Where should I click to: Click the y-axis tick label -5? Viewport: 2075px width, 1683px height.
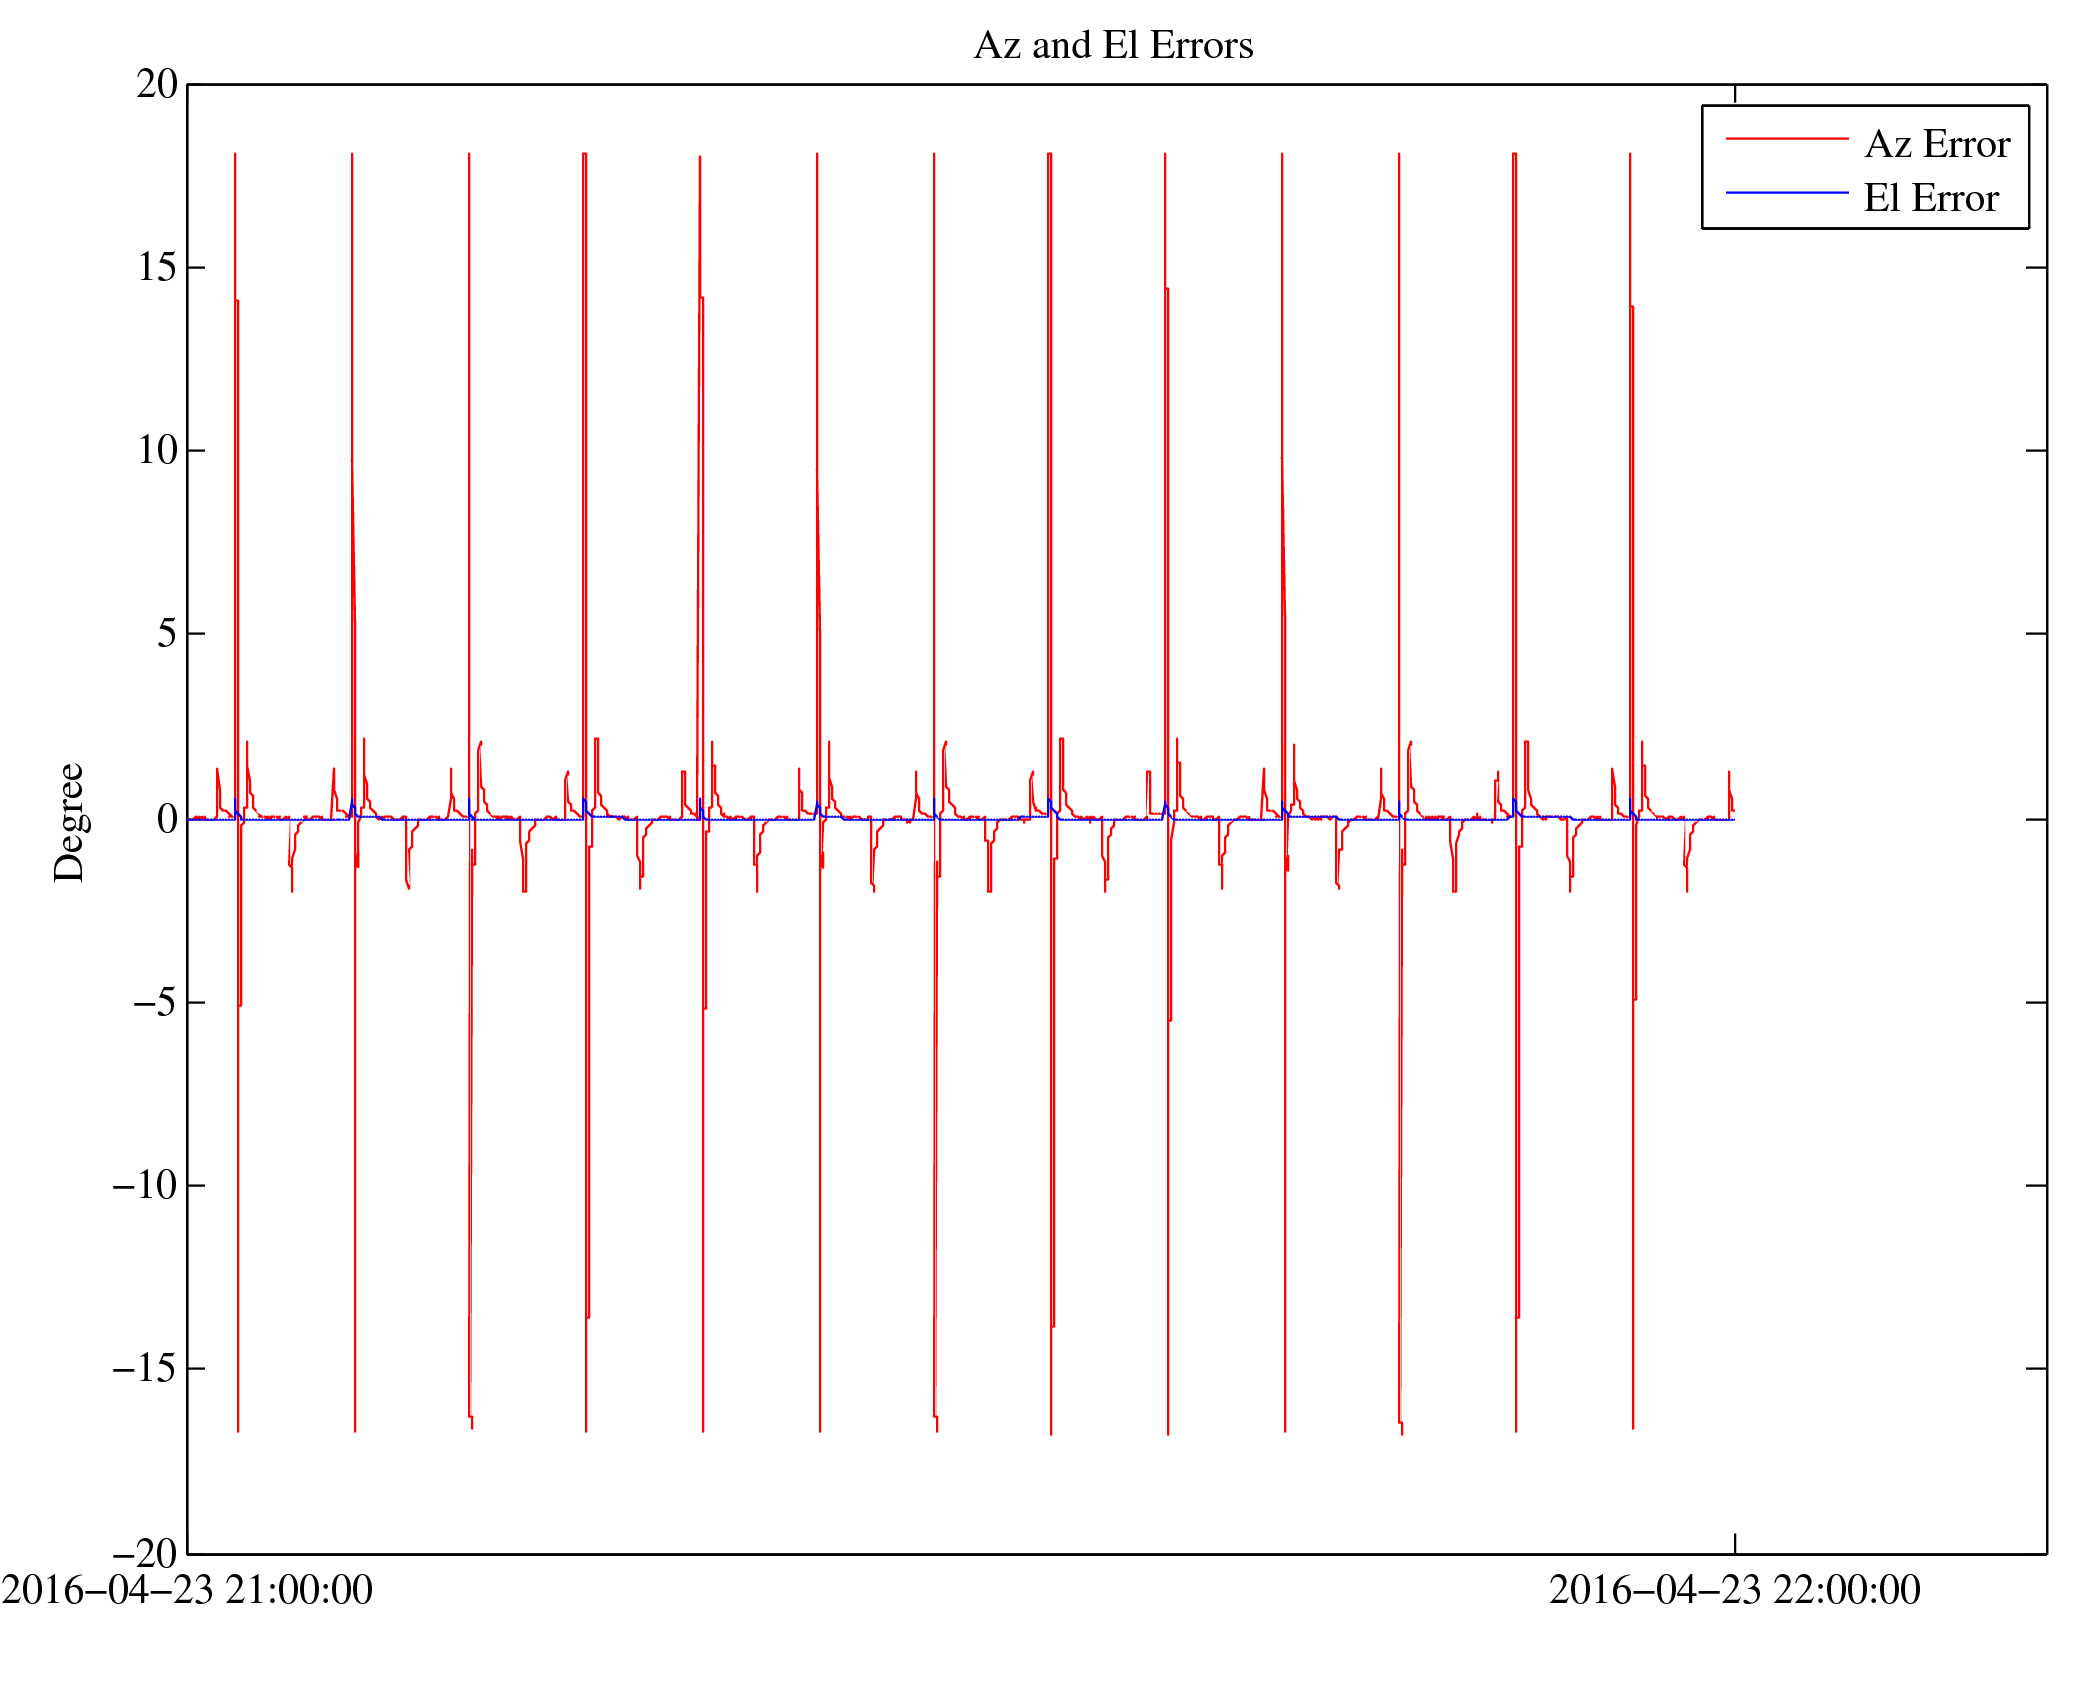pos(155,1003)
